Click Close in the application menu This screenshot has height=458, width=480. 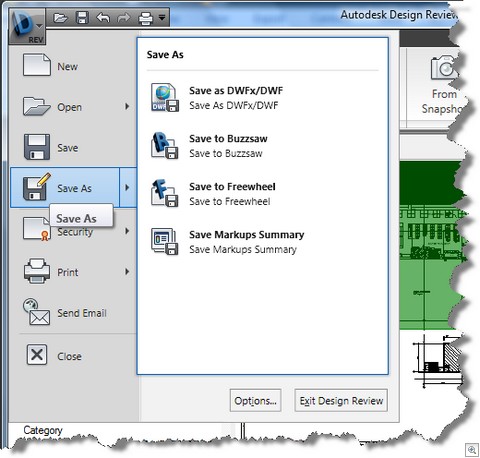[73, 356]
